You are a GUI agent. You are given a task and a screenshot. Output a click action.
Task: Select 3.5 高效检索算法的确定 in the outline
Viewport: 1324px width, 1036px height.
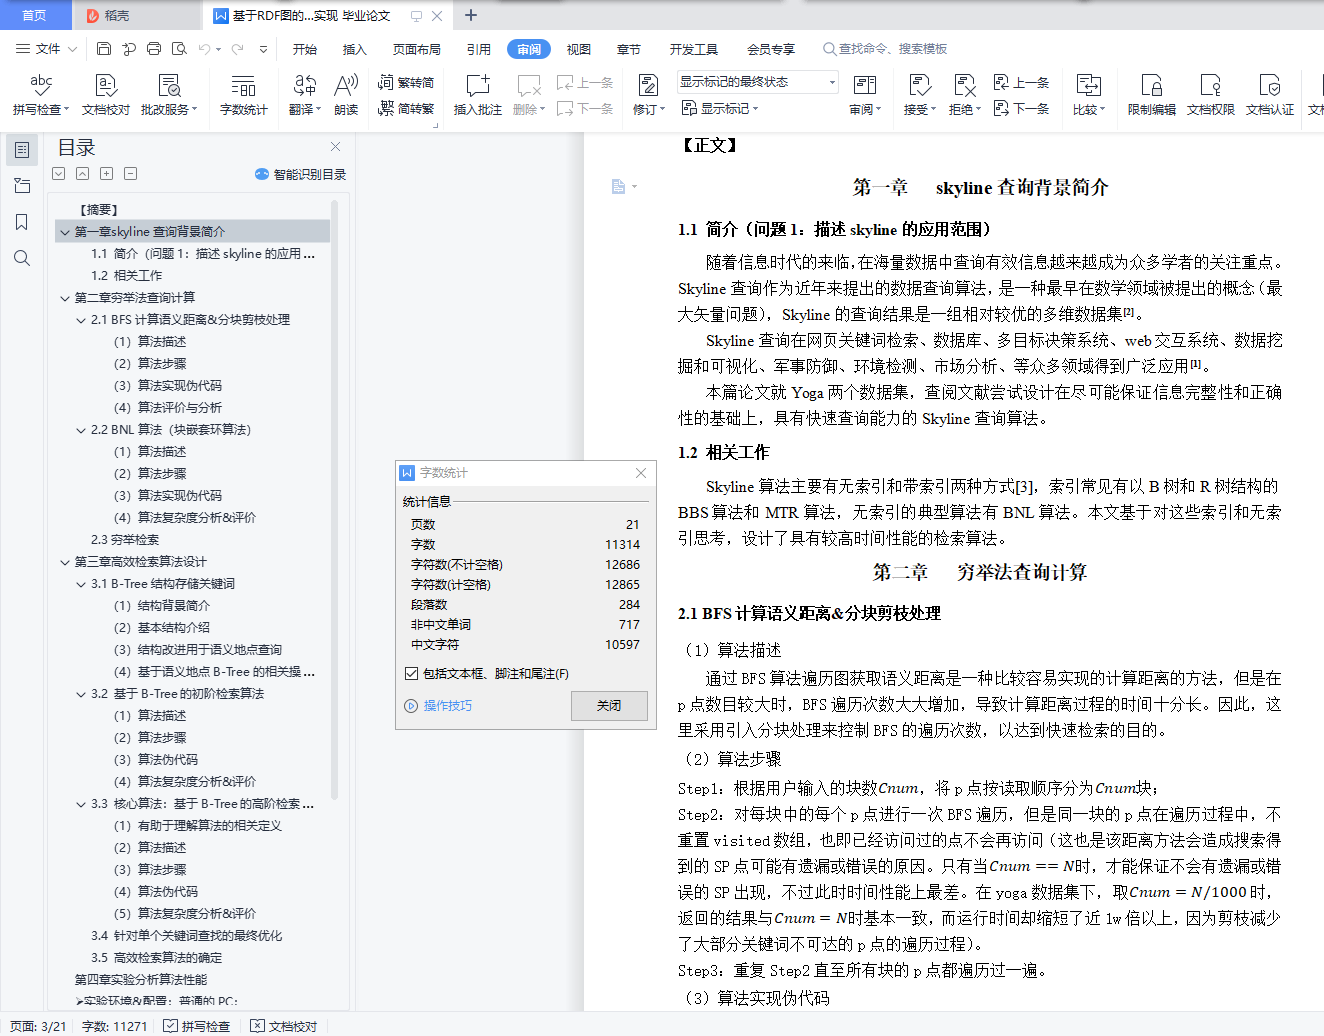(x=156, y=958)
